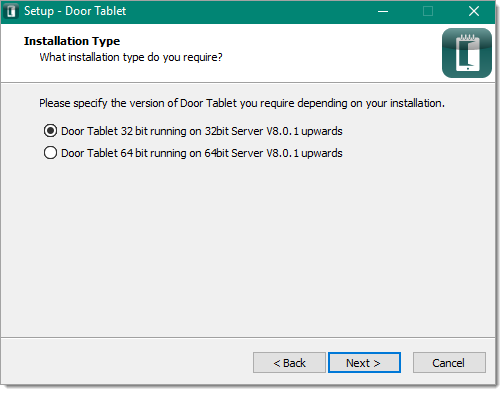
Task: Click the 'Installation Type' heading
Action: coord(72,41)
